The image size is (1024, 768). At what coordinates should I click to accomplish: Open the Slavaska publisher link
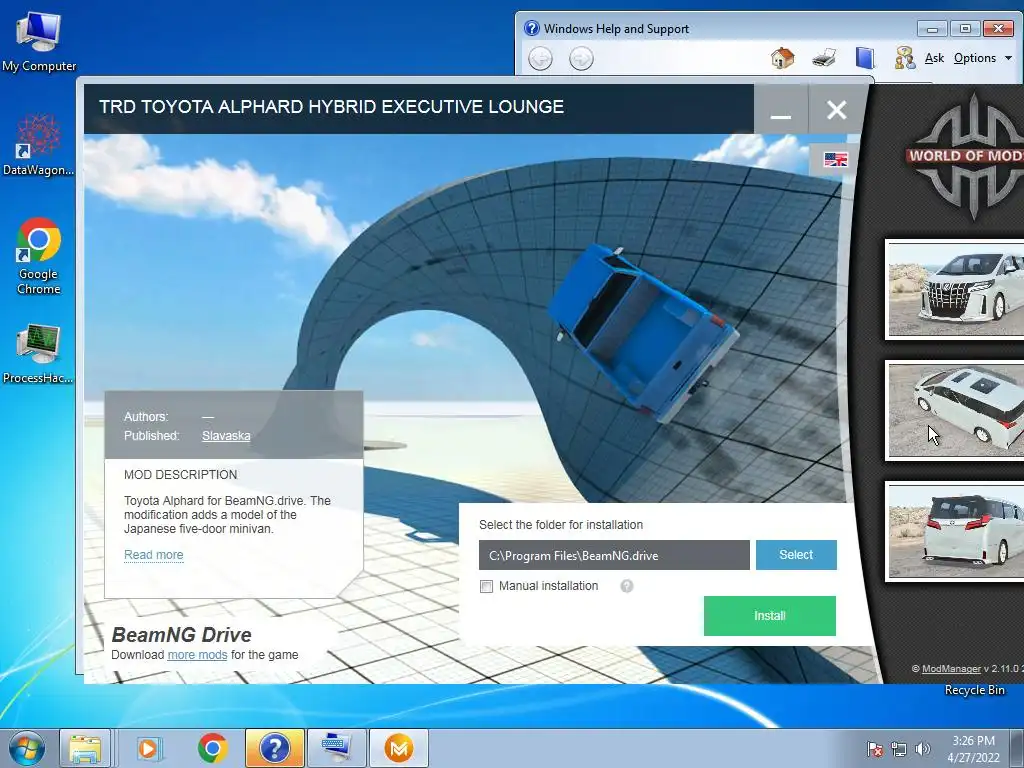pos(226,436)
